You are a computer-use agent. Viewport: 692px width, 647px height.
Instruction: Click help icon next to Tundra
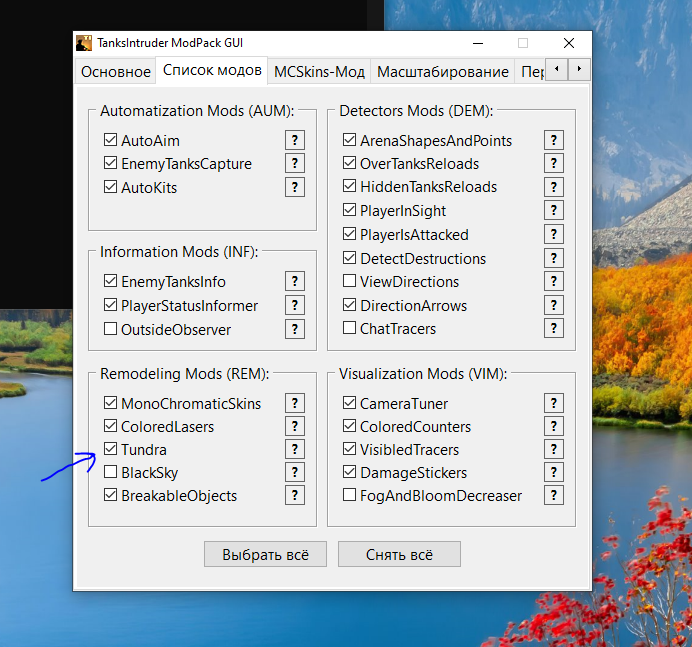295,450
